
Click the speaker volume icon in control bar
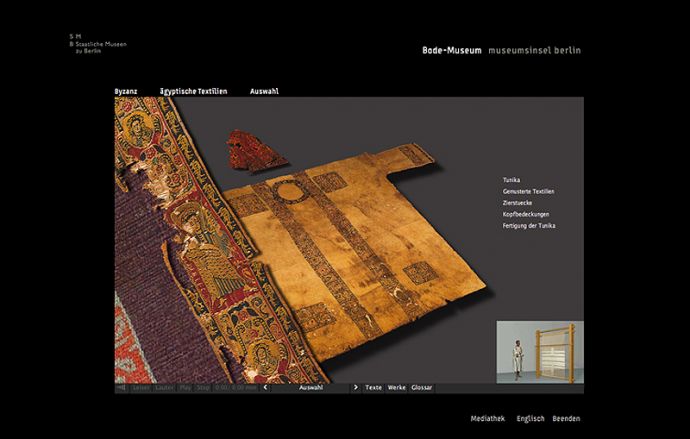(121, 387)
